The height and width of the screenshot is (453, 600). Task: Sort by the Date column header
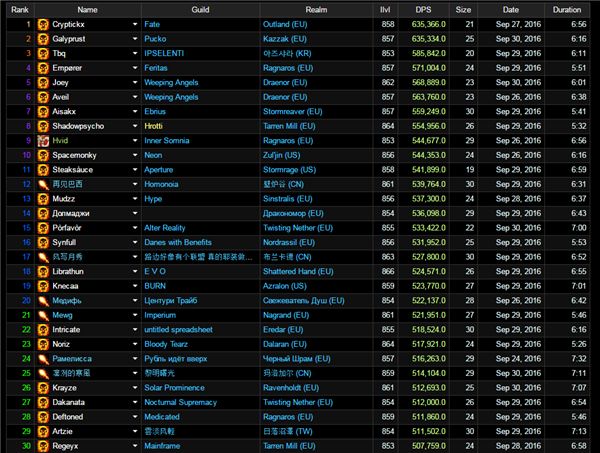(x=510, y=10)
